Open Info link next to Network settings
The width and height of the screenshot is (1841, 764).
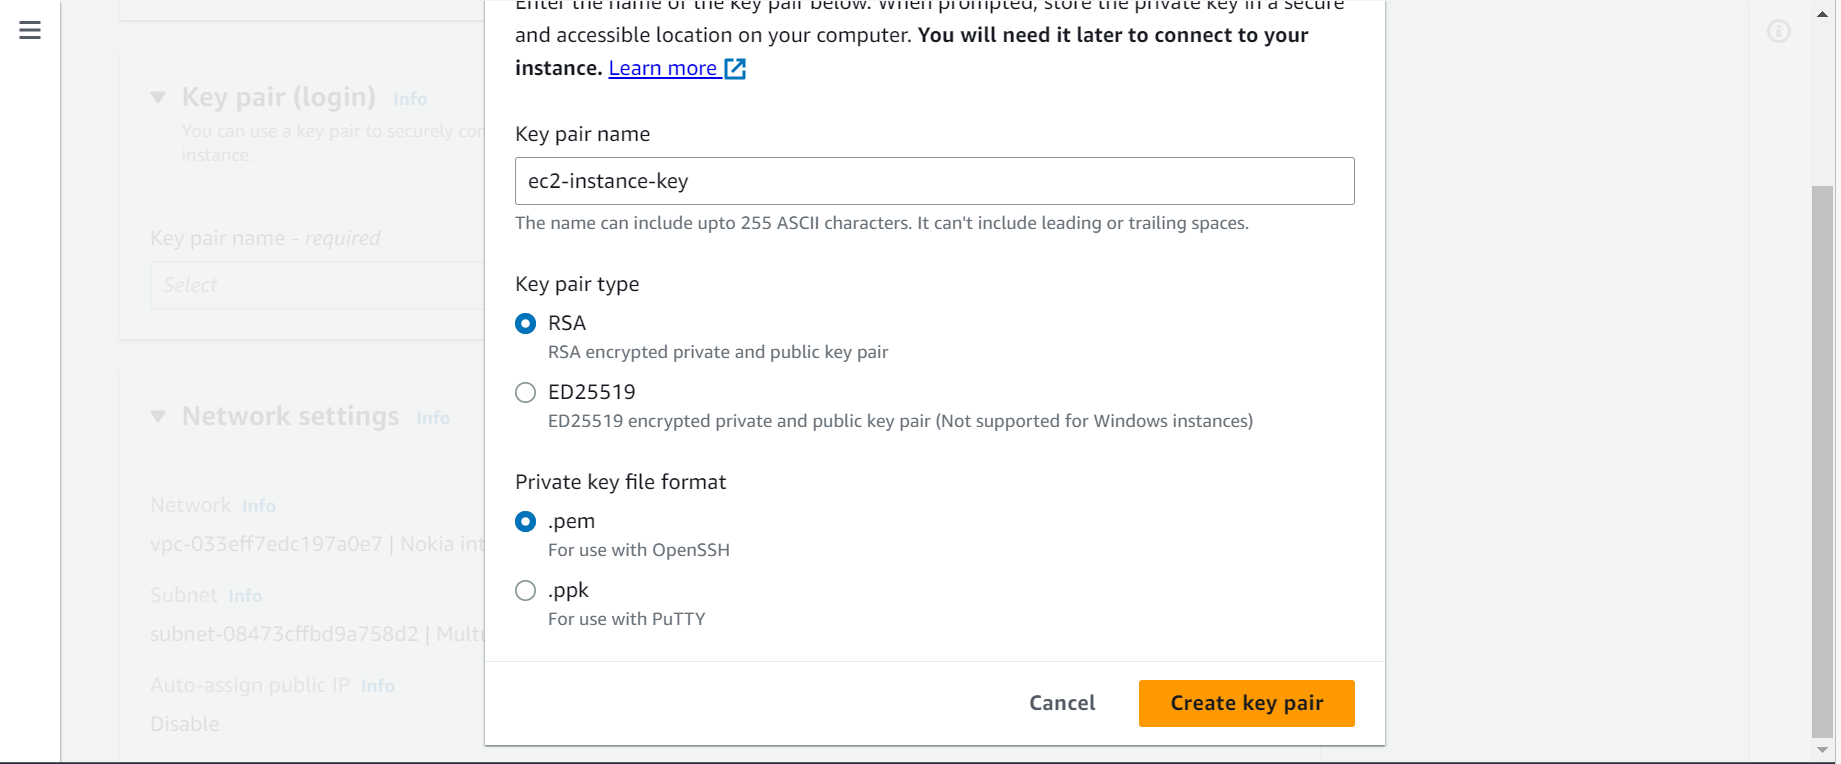point(433,418)
